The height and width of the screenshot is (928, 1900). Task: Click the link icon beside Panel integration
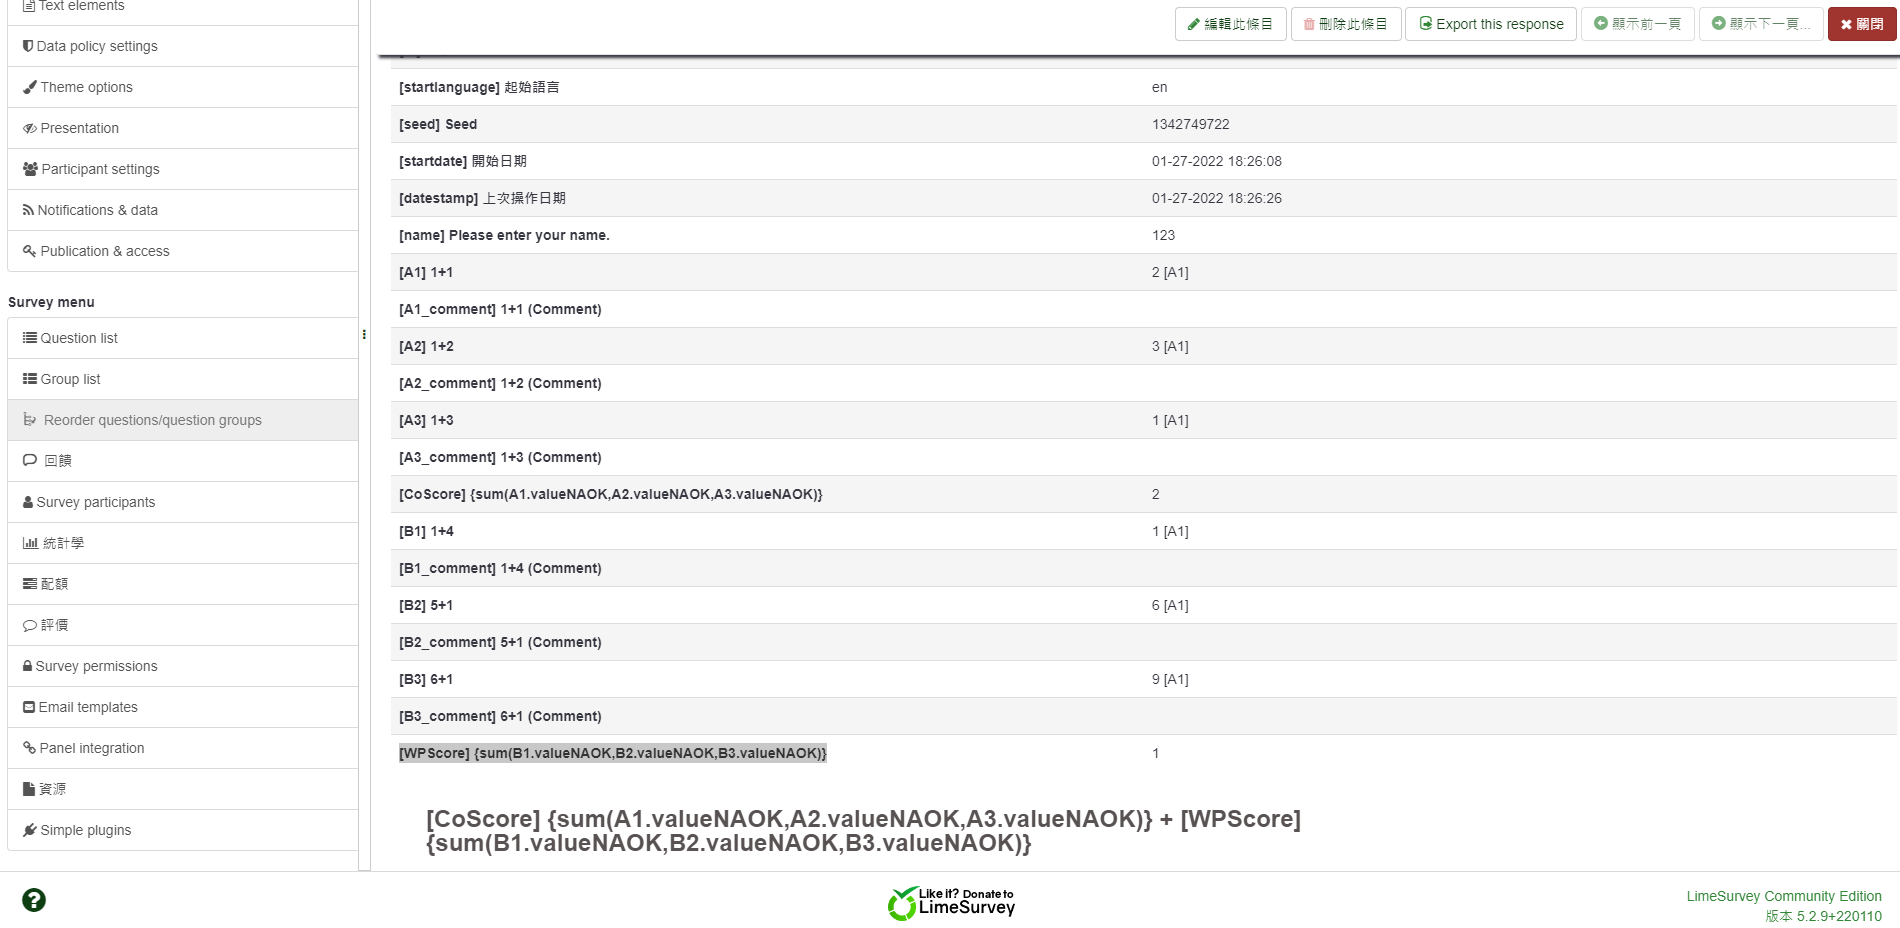pos(29,748)
